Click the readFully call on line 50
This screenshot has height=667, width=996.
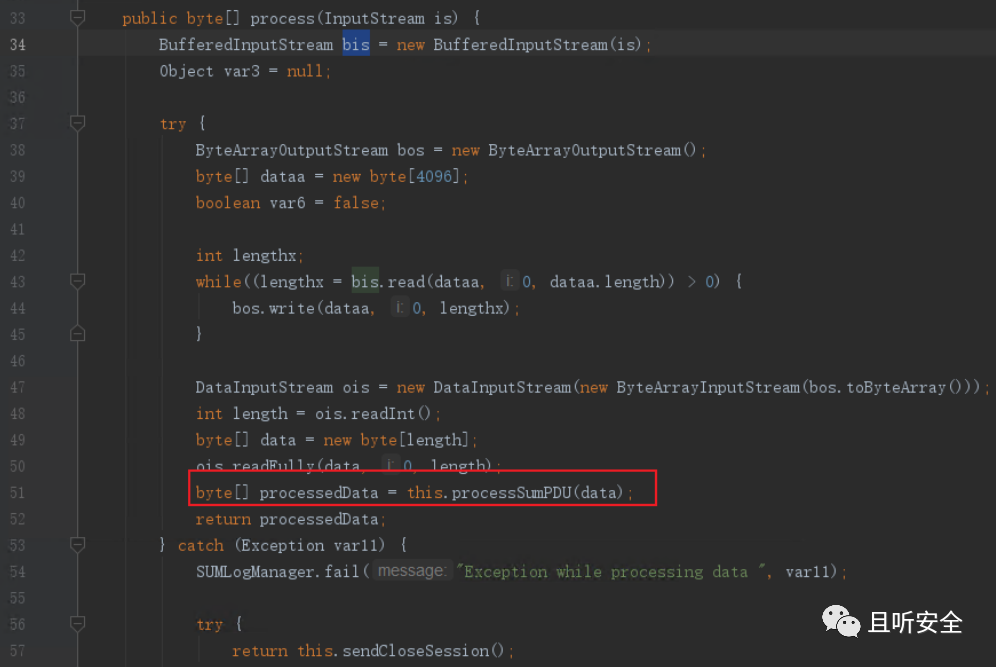point(273,466)
